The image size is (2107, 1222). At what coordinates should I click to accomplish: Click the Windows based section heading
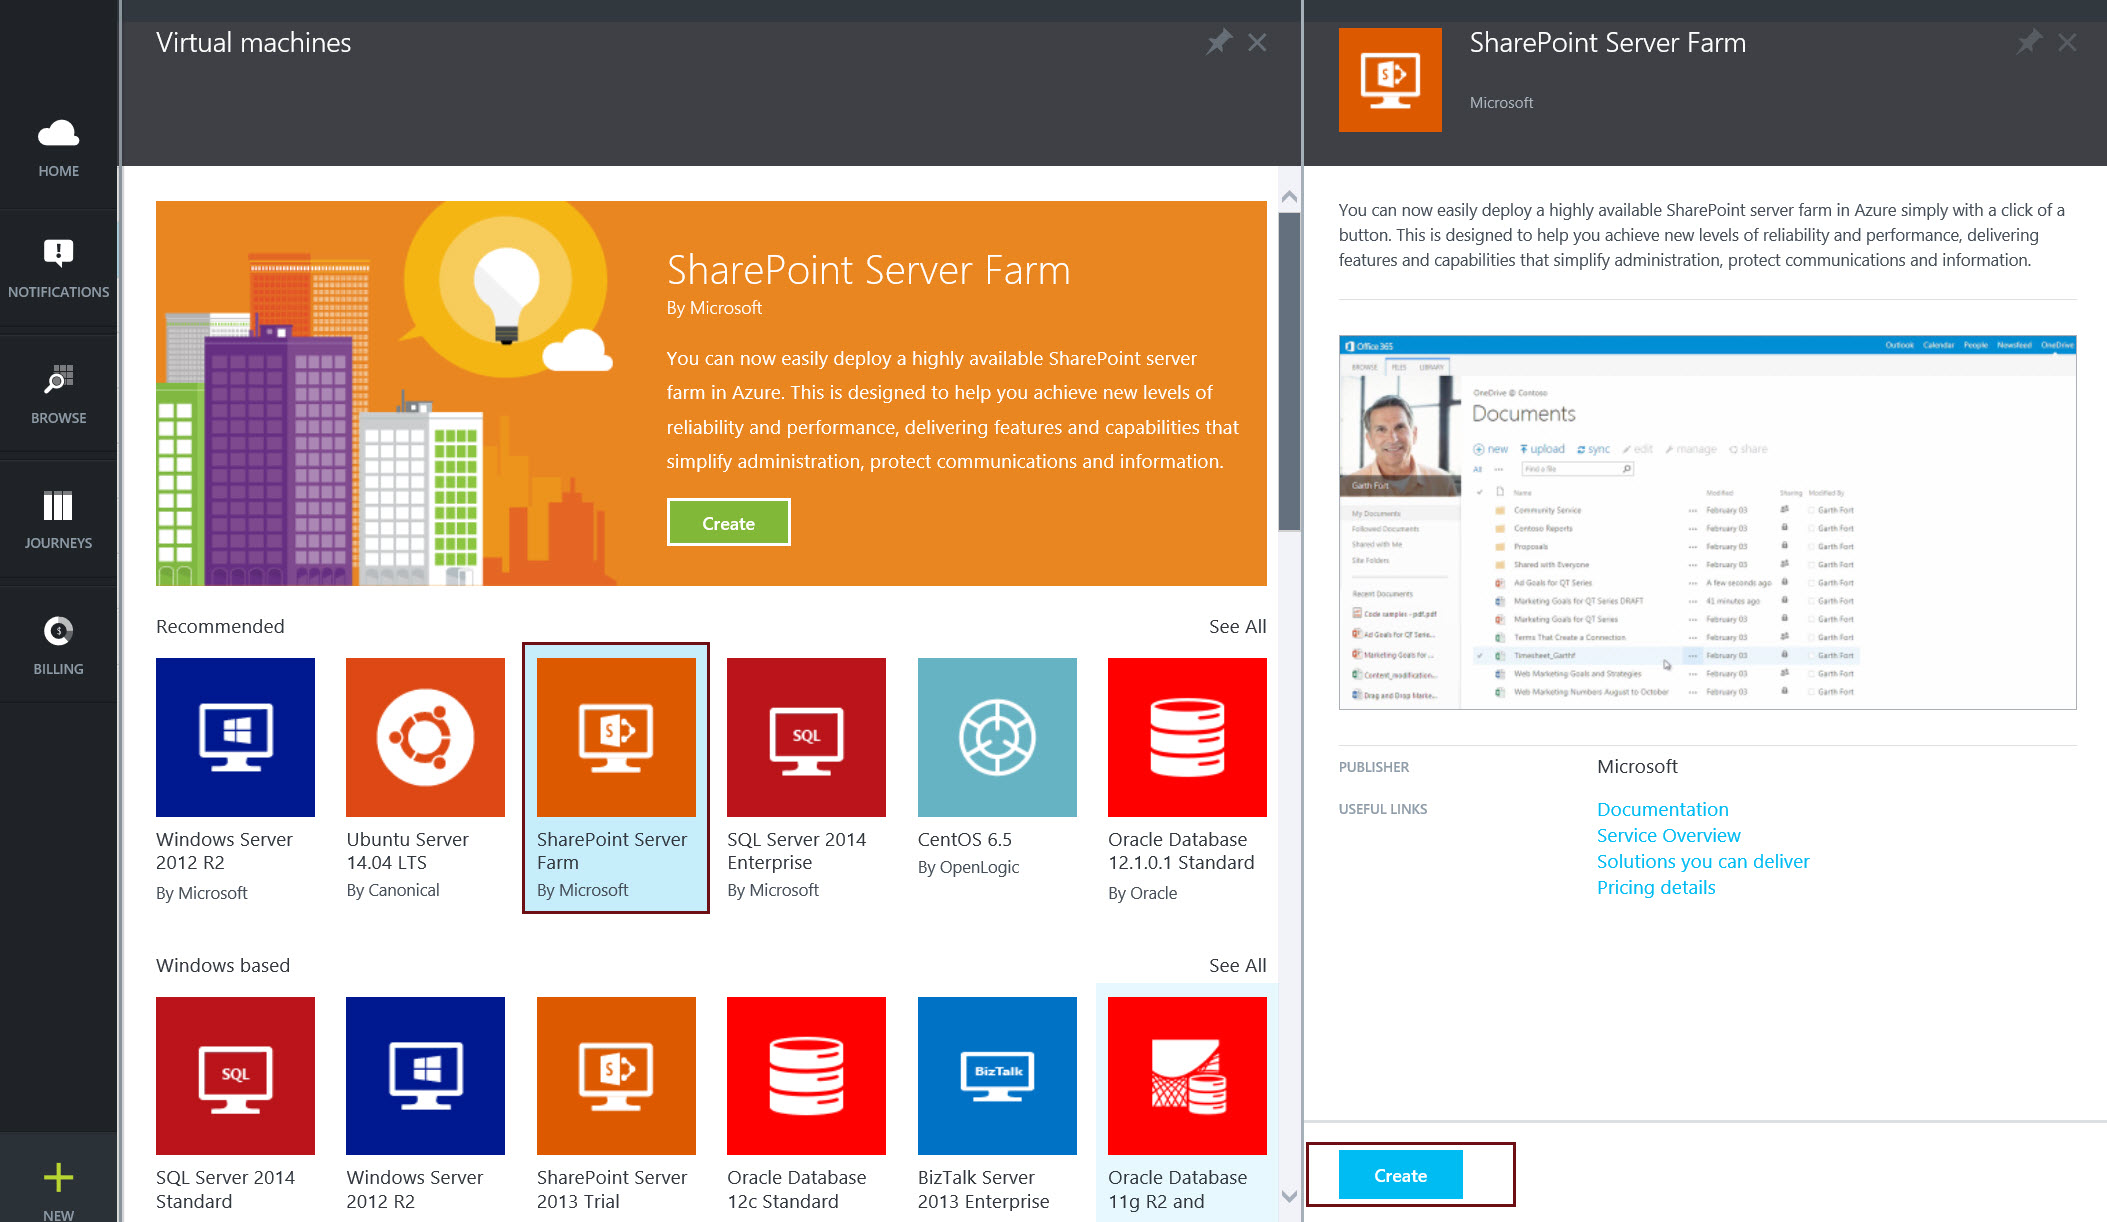[223, 965]
